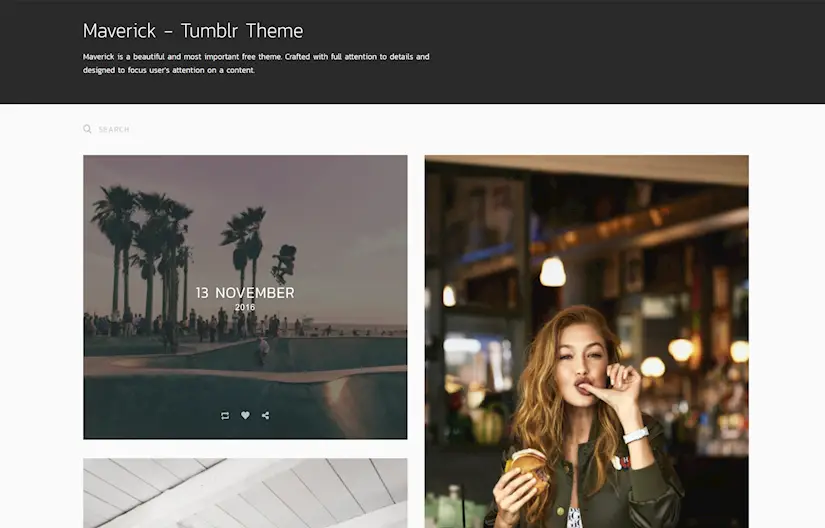Click the search magnifier icon
The height and width of the screenshot is (528, 825).
[87, 129]
